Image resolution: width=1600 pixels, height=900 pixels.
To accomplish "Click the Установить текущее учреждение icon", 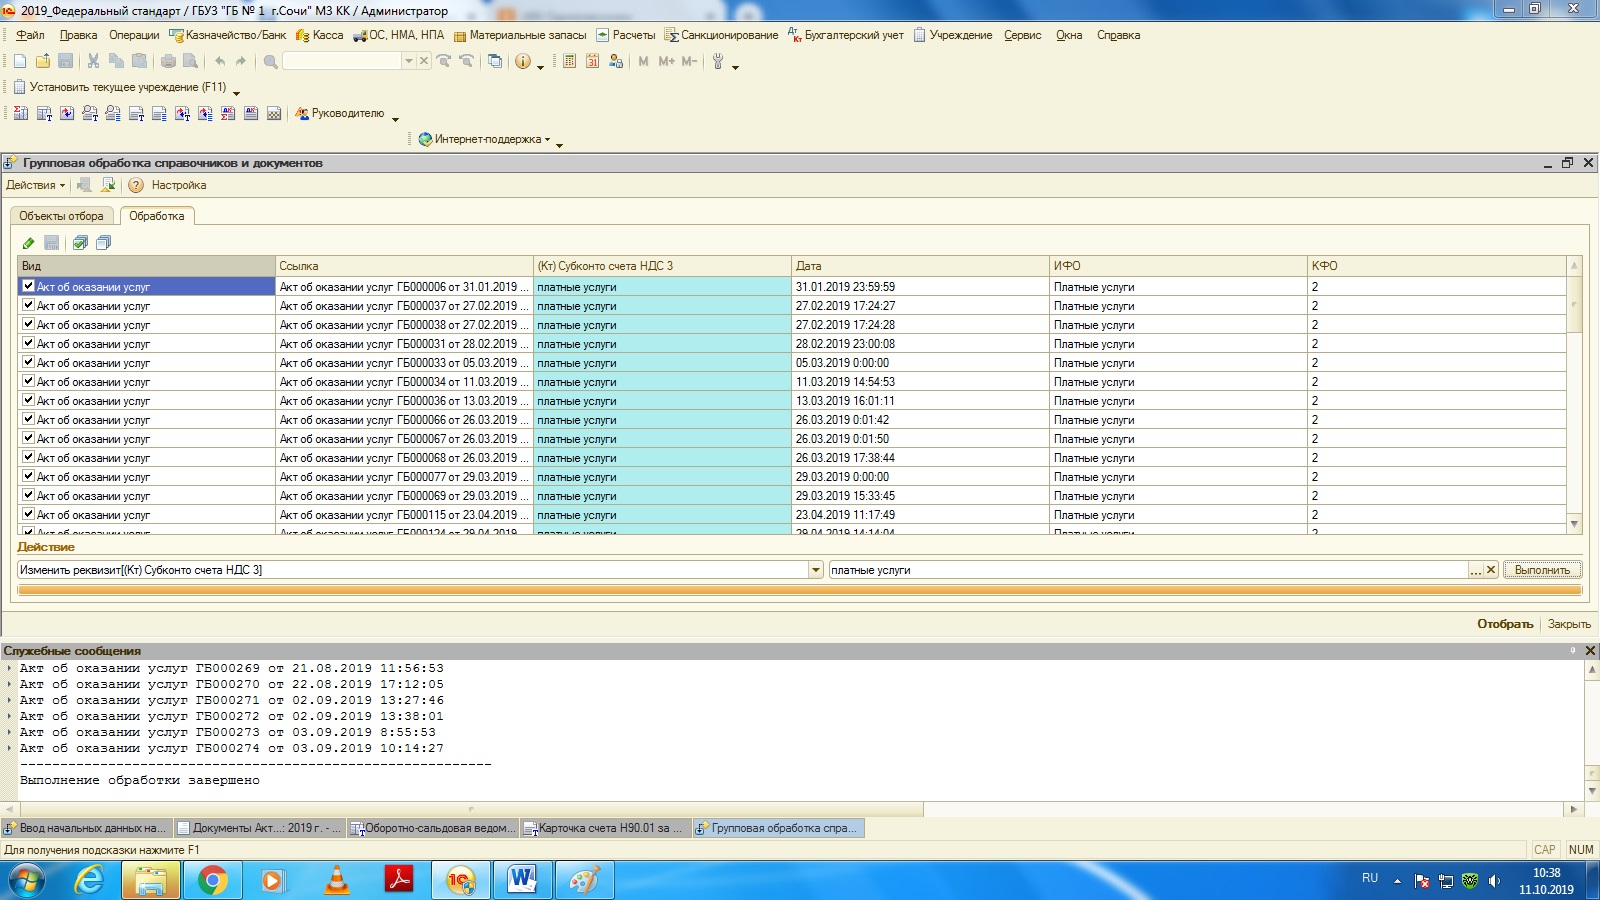I will click(x=19, y=87).
